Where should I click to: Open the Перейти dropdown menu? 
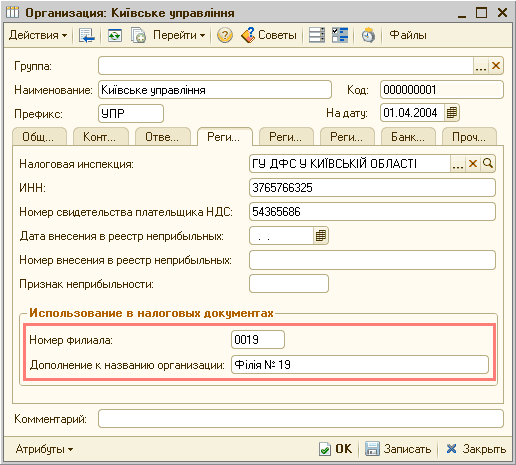pos(179,35)
